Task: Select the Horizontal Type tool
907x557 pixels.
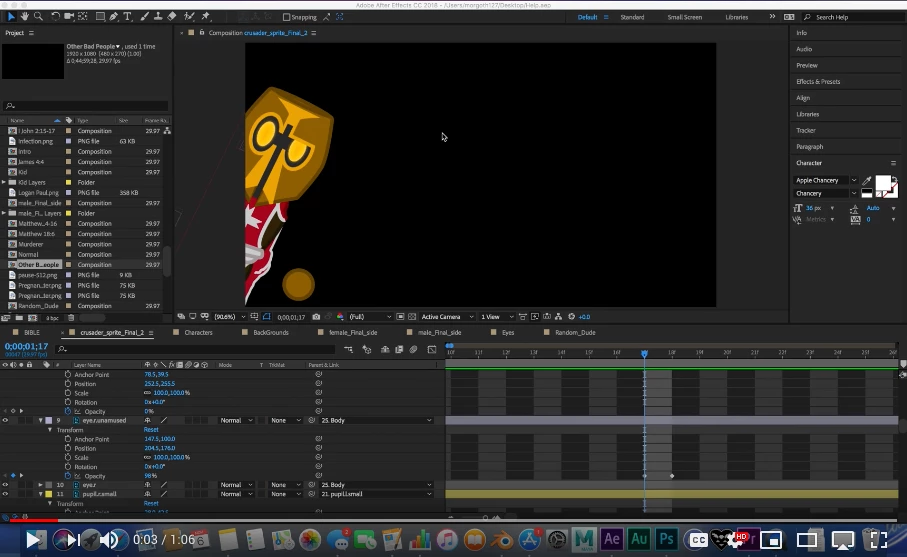Action: [x=127, y=17]
